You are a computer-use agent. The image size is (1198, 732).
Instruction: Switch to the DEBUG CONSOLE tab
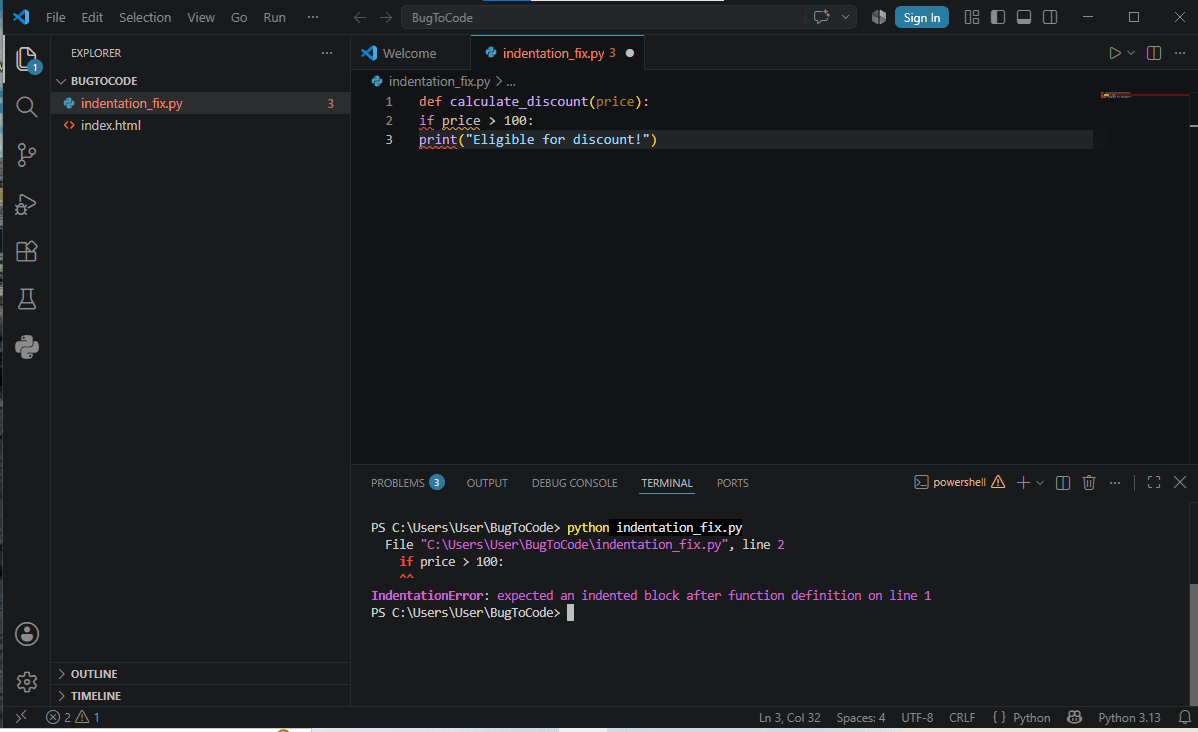575,483
